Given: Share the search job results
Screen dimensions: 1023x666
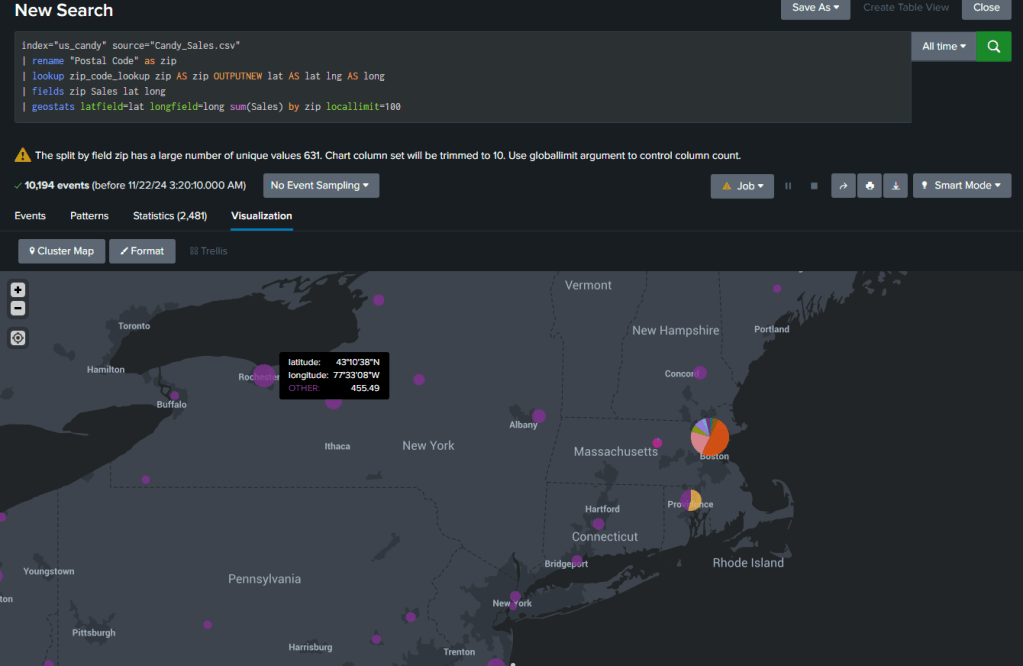Looking at the screenshot, I should pos(843,186).
